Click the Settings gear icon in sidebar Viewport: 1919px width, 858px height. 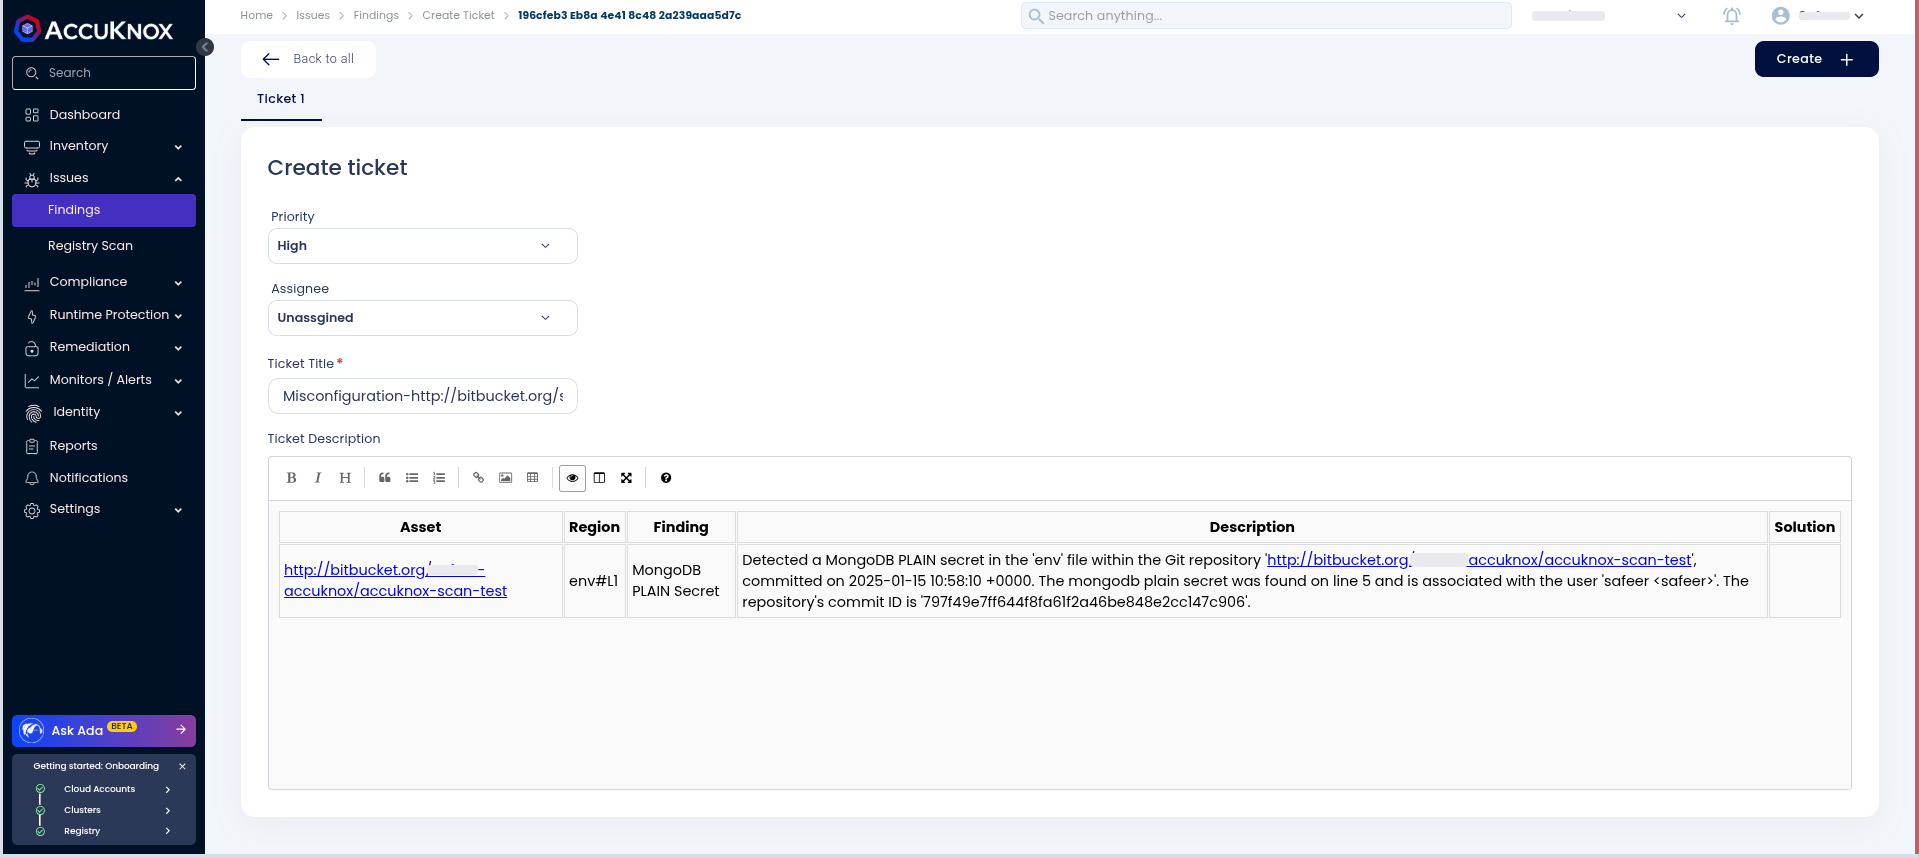coord(32,510)
